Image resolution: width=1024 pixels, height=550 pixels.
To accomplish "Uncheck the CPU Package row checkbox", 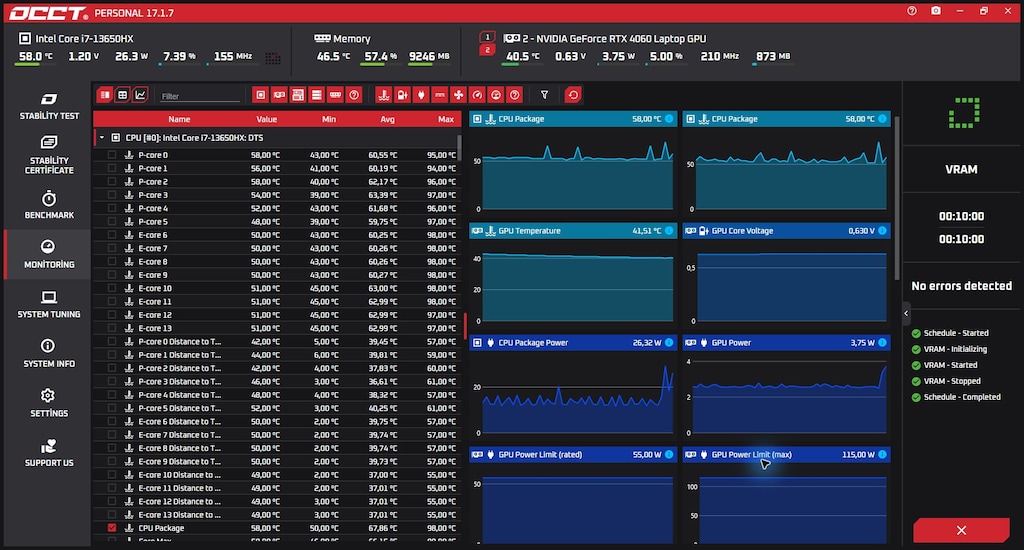I will click(112, 528).
